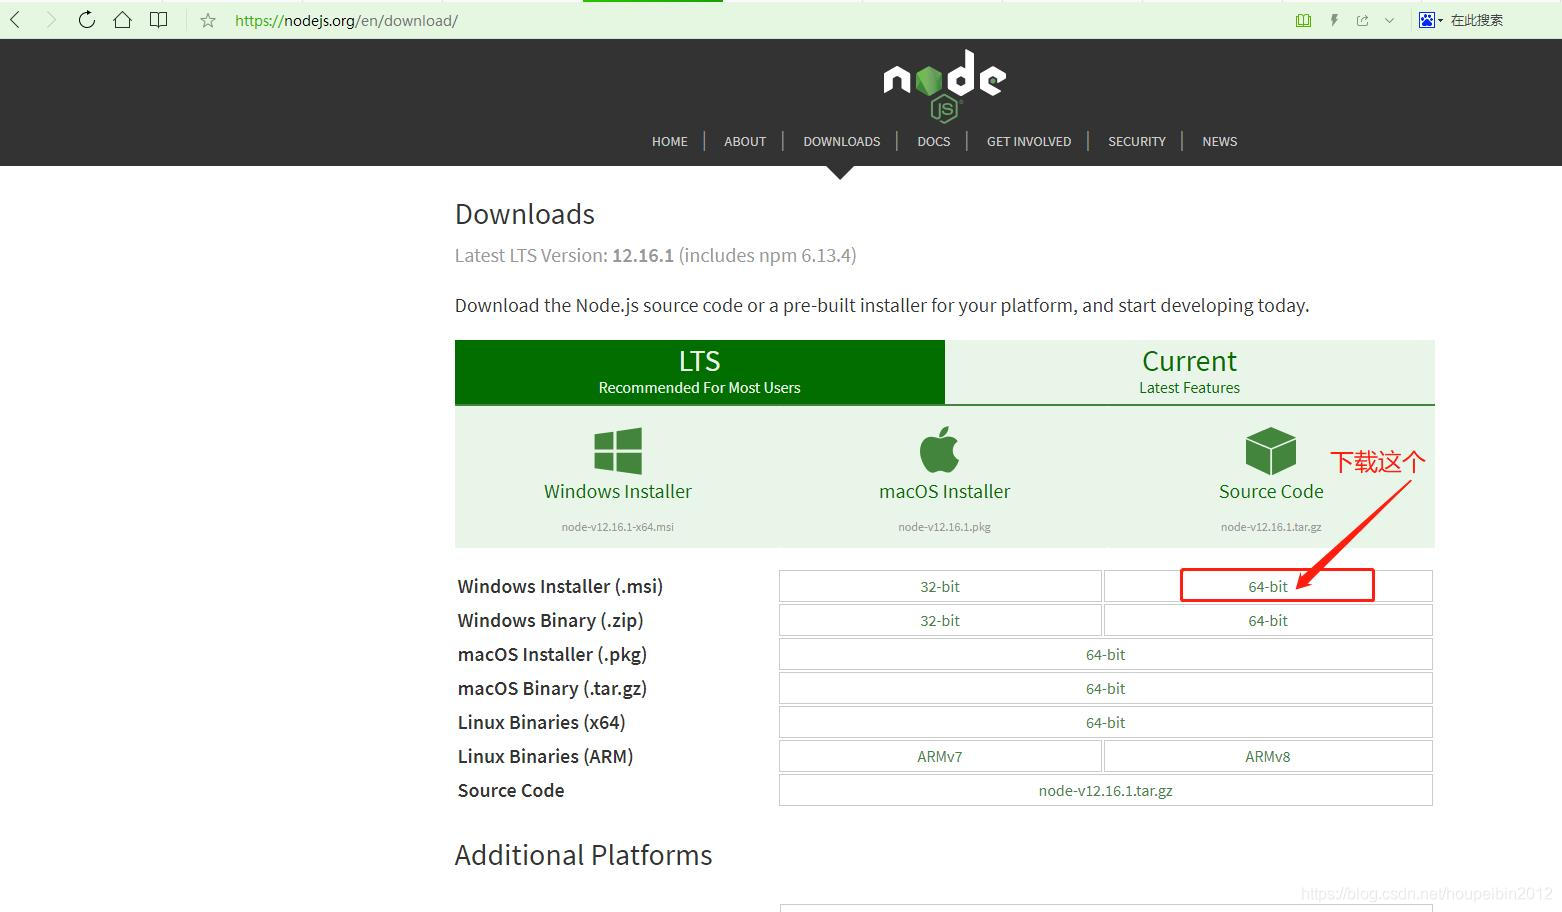Click the node-v12.16.1-x64.msi filename text

click(x=618, y=527)
